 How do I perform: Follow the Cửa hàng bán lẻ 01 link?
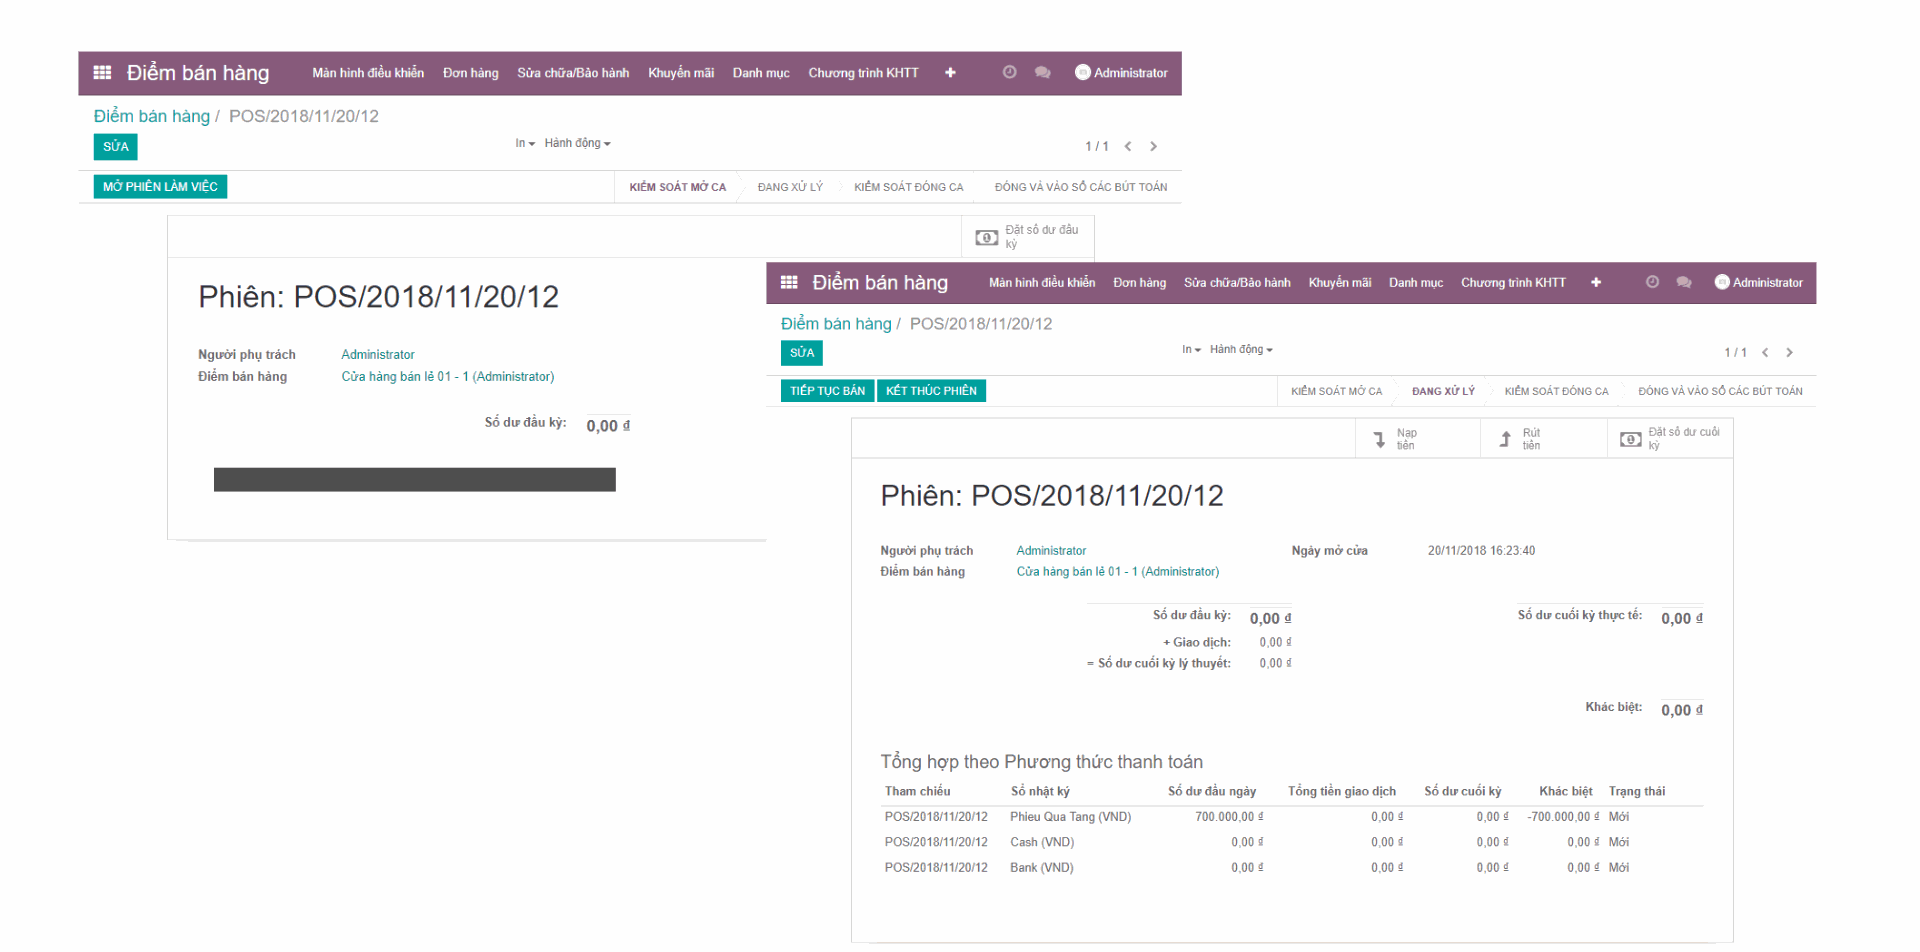pos(1117,571)
